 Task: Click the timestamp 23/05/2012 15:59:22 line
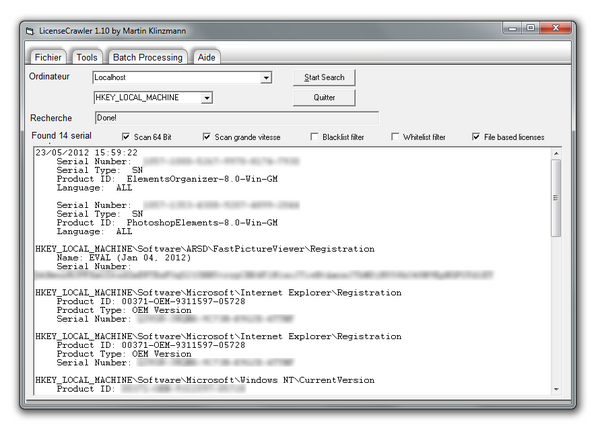coord(86,153)
